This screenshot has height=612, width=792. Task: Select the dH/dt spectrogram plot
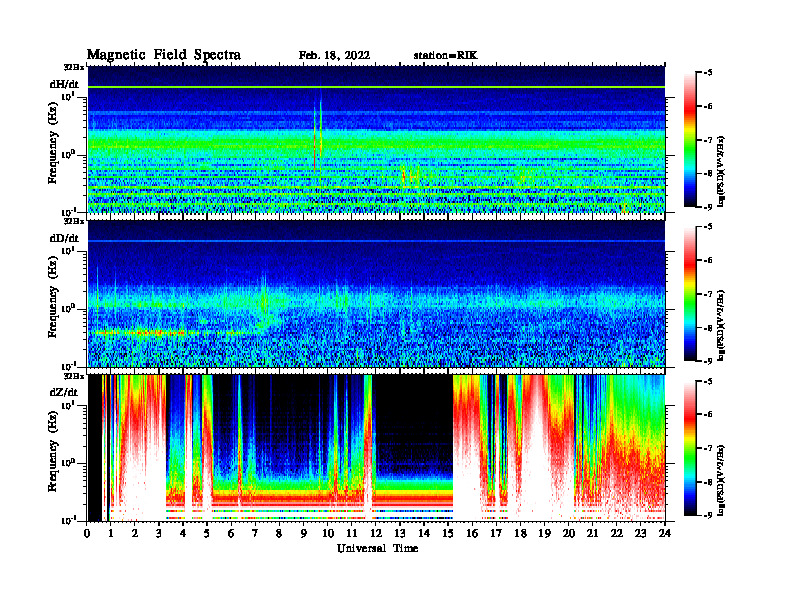(376, 139)
